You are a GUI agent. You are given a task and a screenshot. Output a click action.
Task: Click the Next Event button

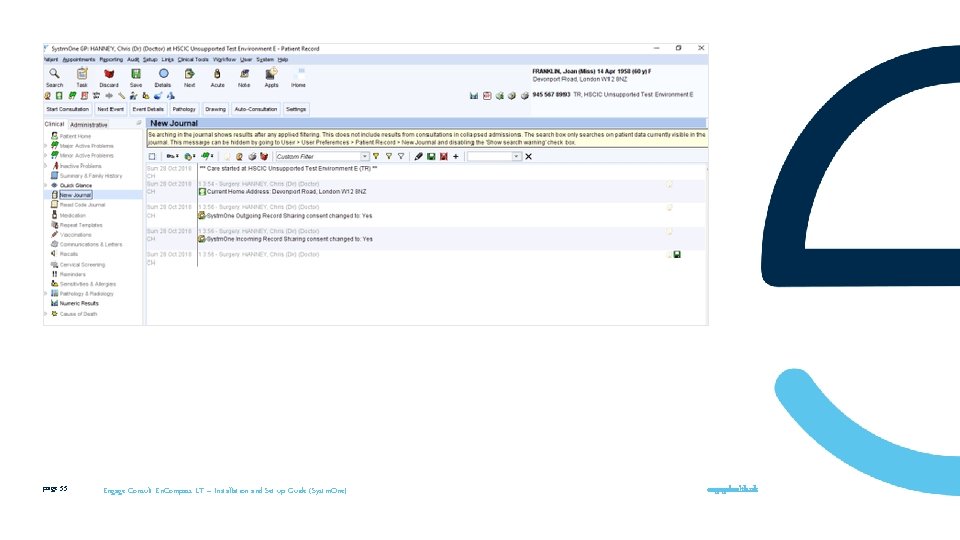coord(111,109)
